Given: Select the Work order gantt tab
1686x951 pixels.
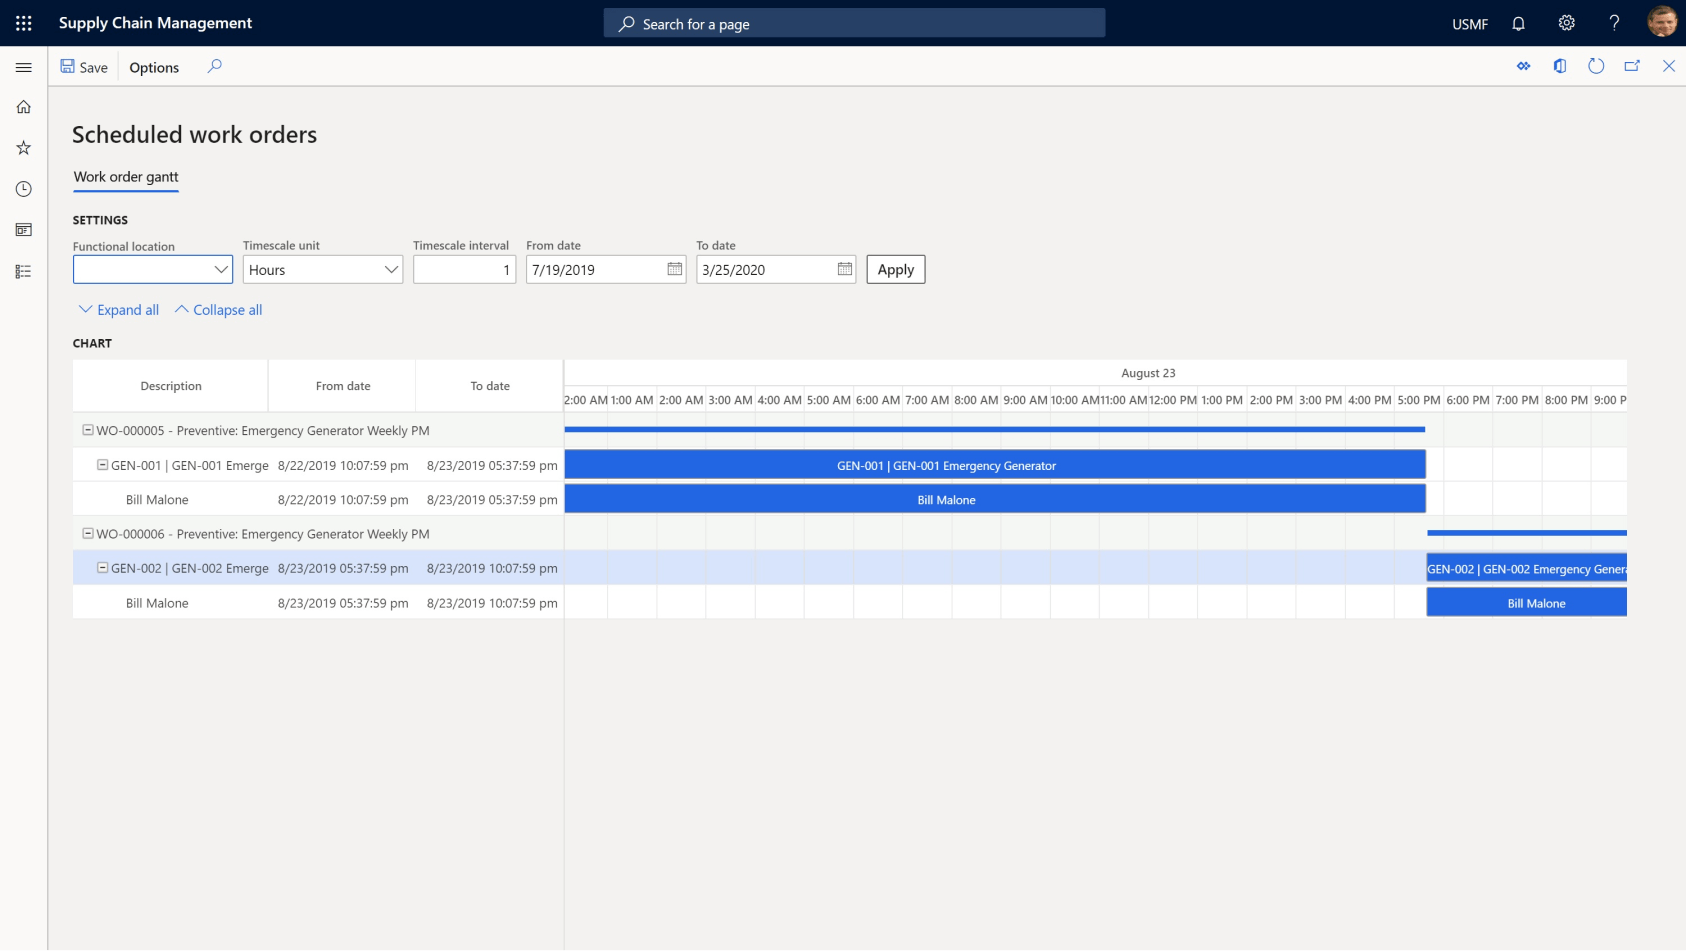Looking at the screenshot, I should coord(126,177).
